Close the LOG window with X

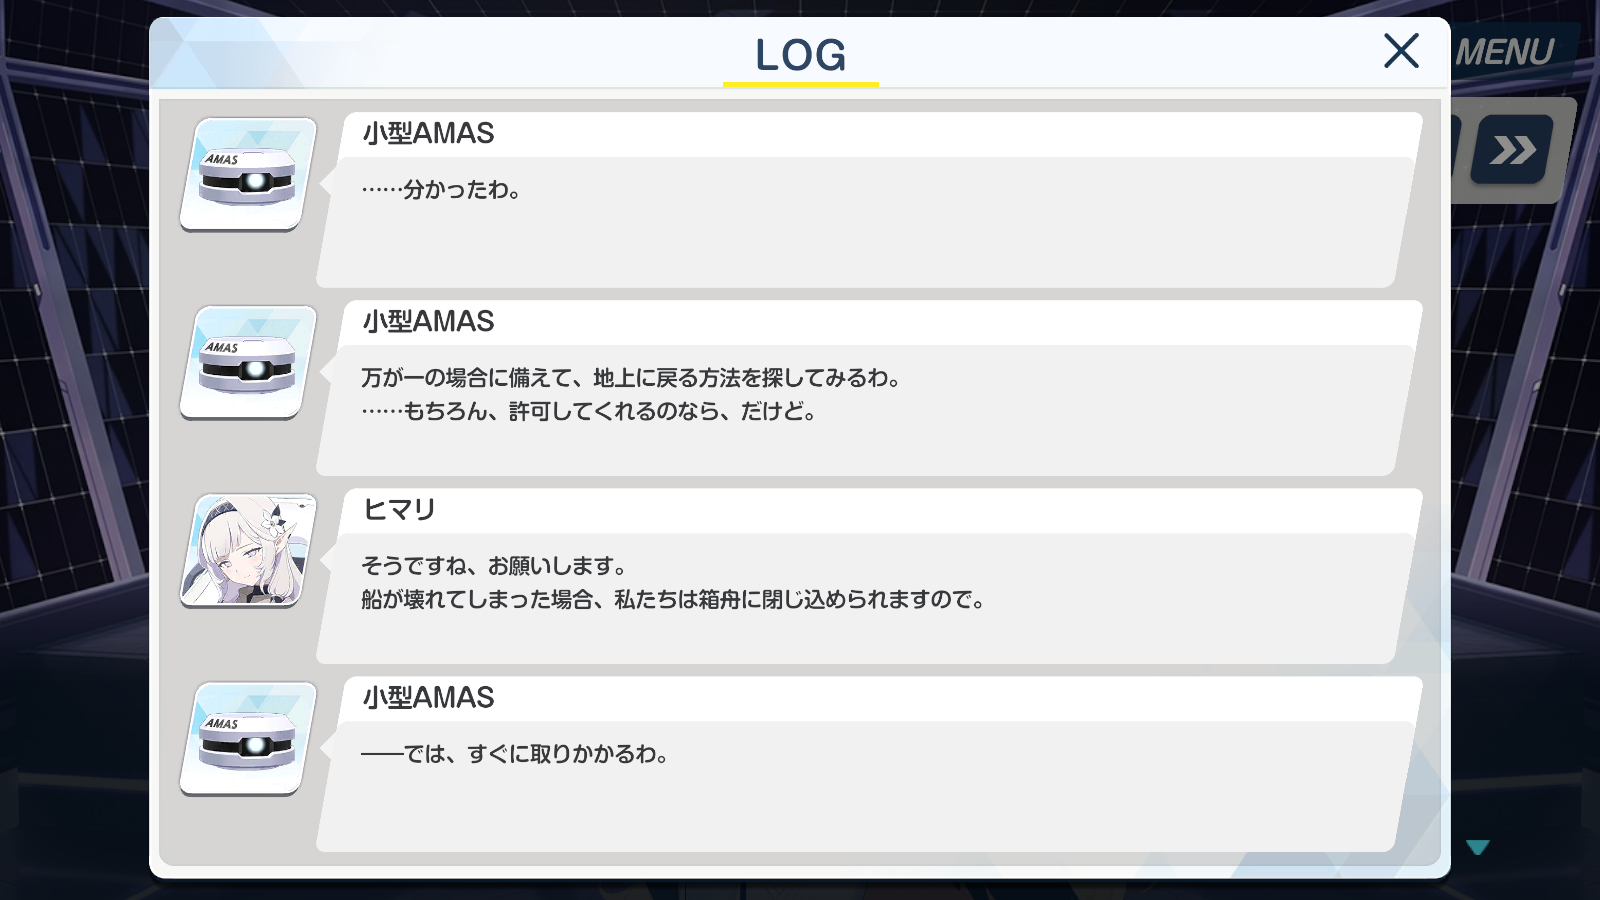(1401, 50)
